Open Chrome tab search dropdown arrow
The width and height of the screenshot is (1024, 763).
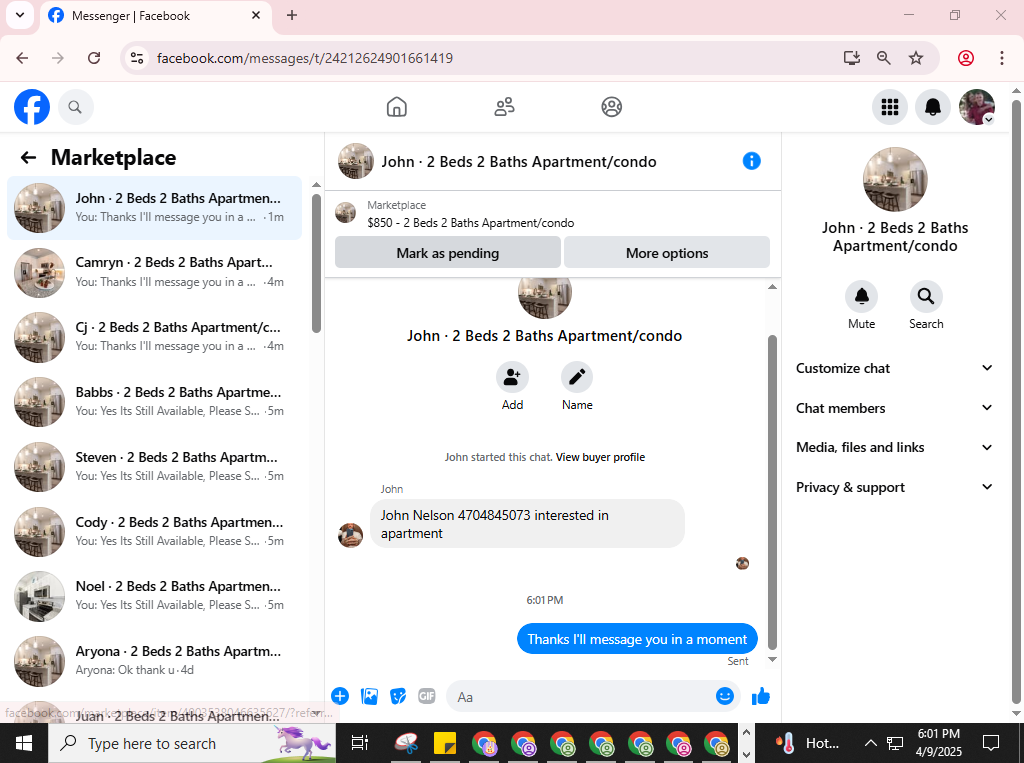click(x=20, y=15)
